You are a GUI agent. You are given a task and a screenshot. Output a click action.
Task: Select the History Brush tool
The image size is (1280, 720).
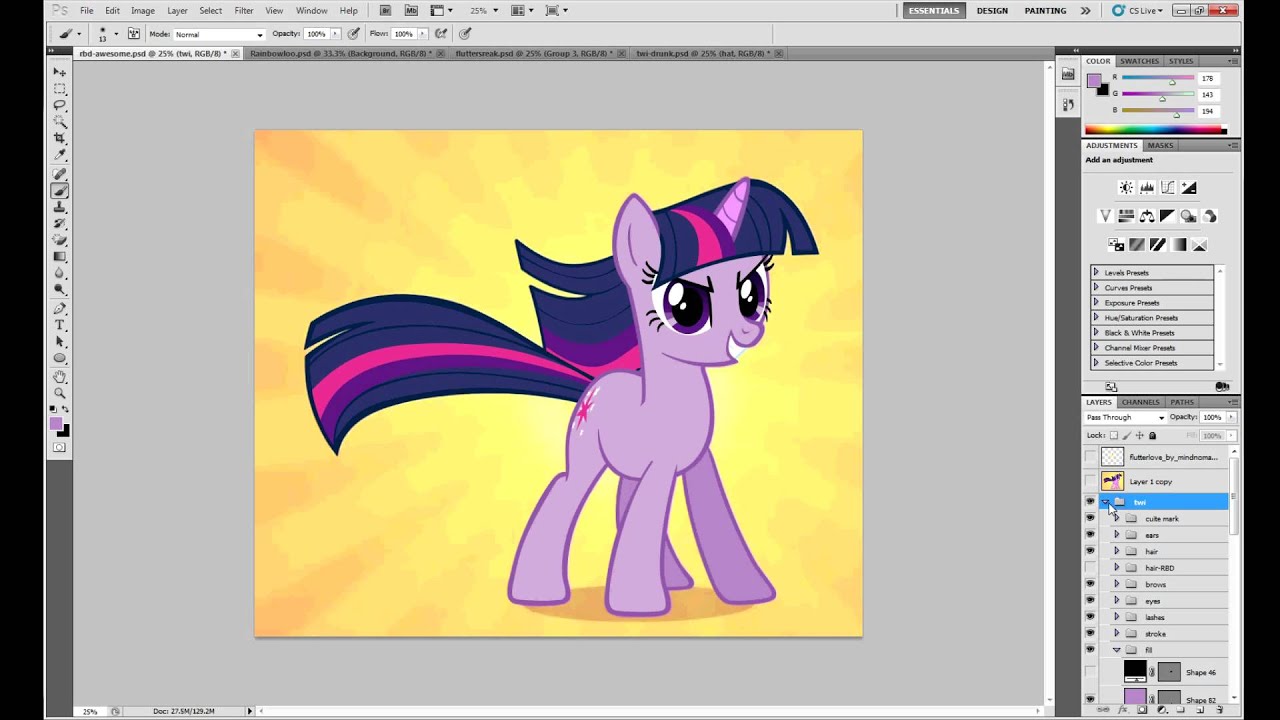click(x=60, y=224)
